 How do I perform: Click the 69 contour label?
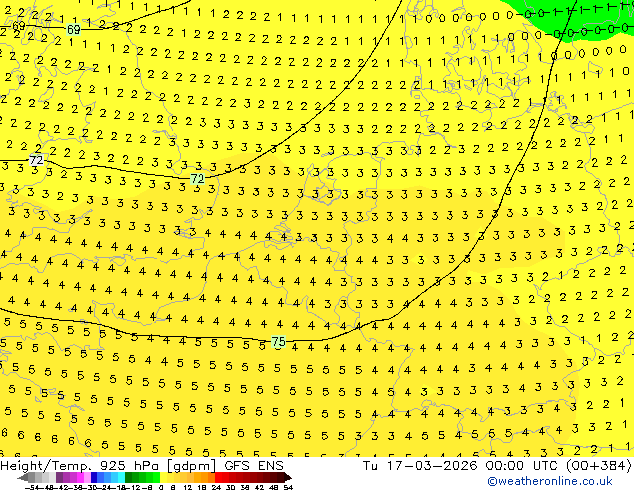[x=74, y=30]
